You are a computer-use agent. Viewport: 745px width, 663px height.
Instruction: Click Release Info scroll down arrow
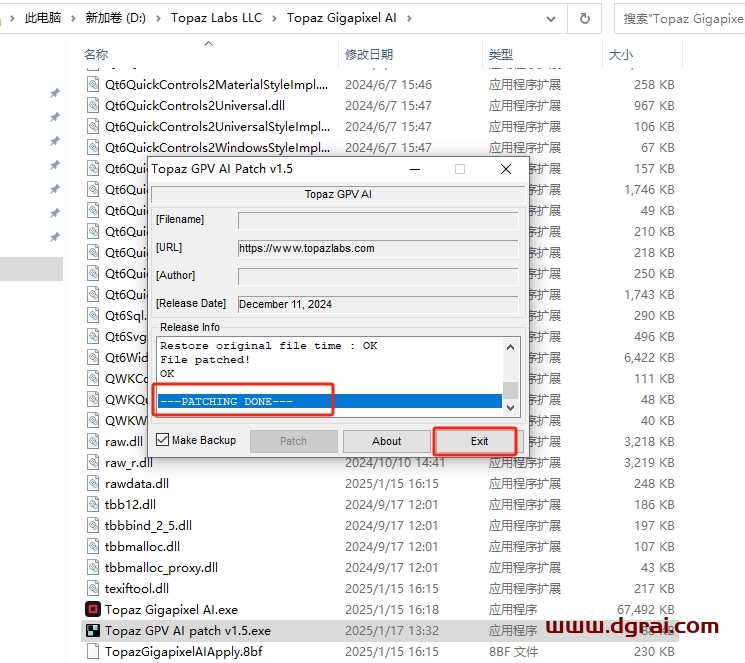point(511,407)
